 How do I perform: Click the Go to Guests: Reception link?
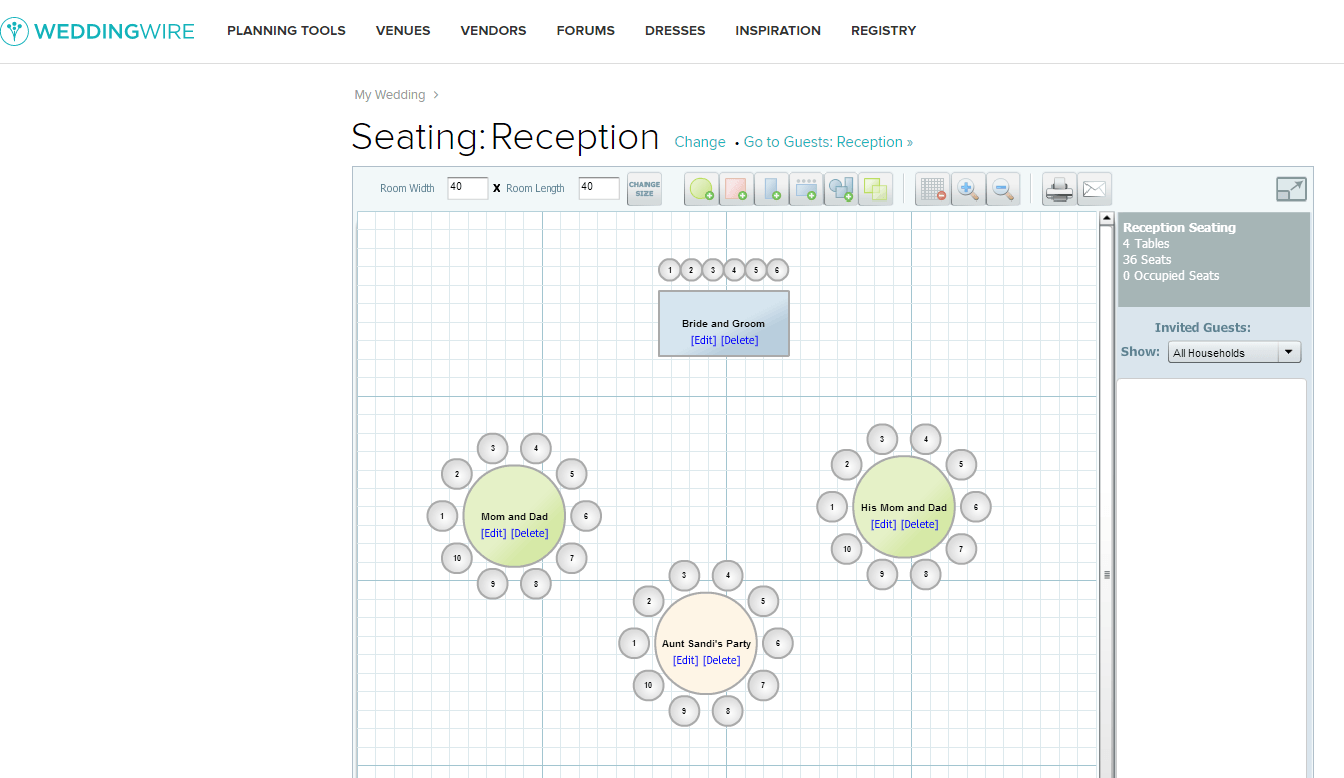(827, 142)
